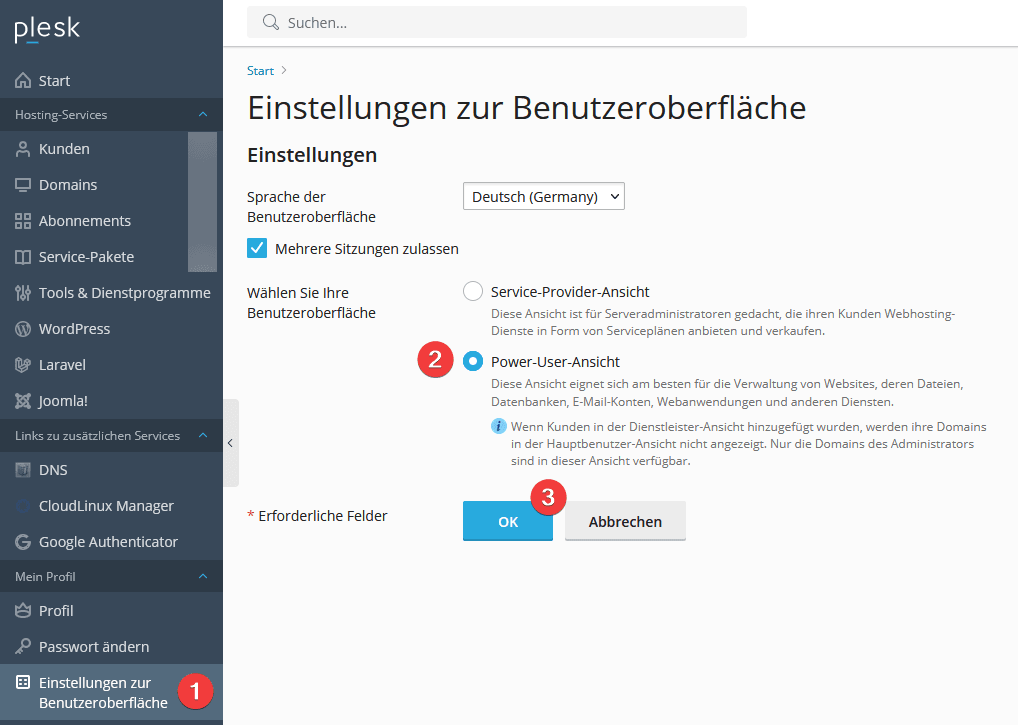This screenshot has width=1018, height=725.
Task: Click the Google Authenticator icon
Action: [x=23, y=542]
